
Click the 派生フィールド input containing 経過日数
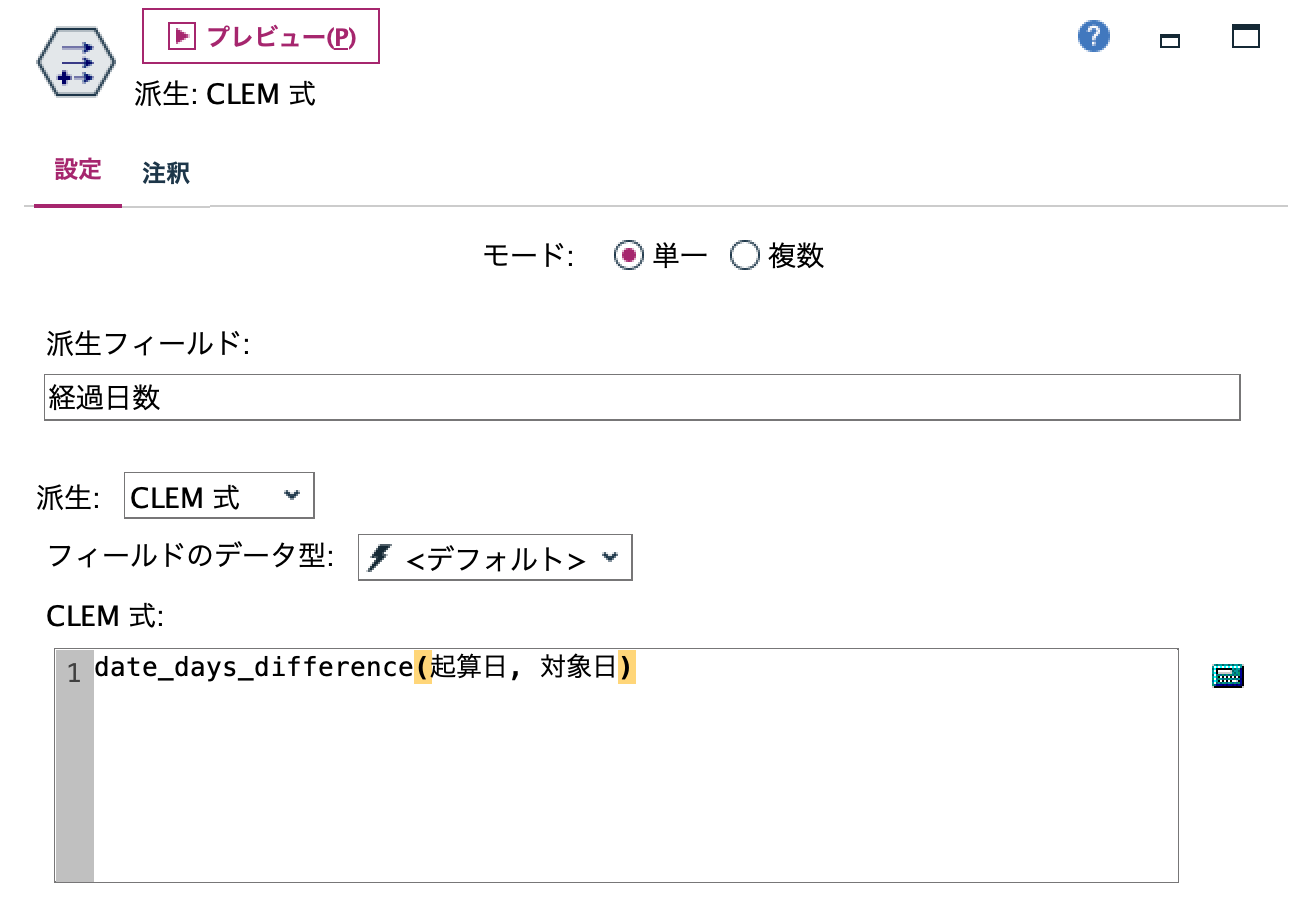click(x=640, y=397)
